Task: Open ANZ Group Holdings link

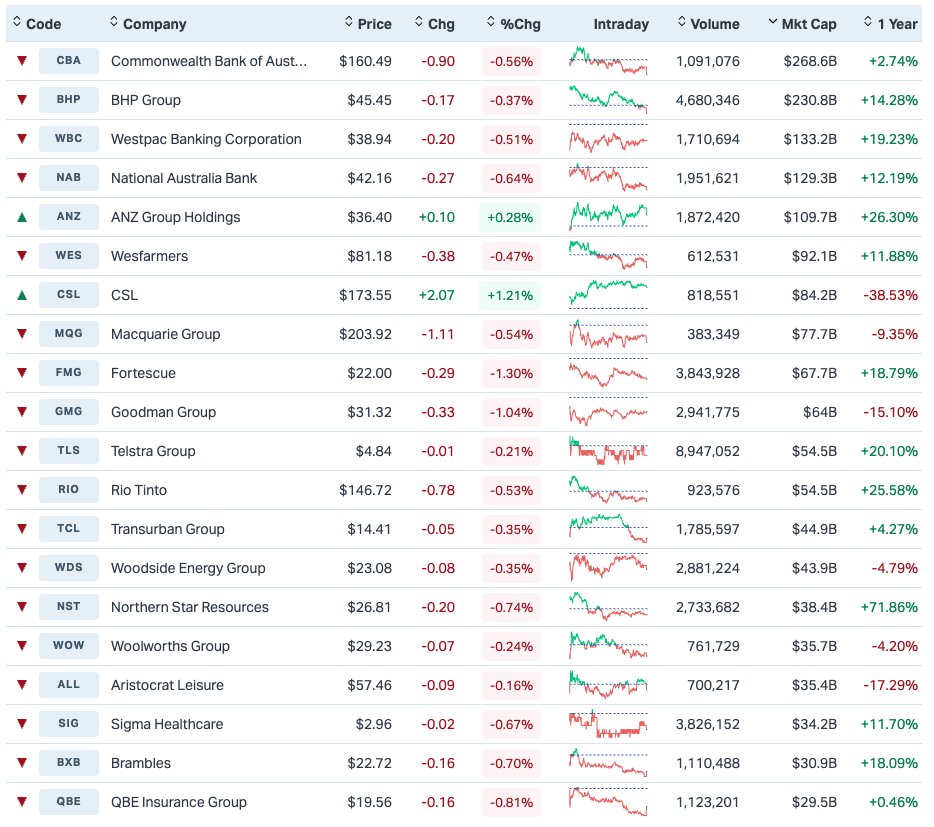Action: (176, 217)
